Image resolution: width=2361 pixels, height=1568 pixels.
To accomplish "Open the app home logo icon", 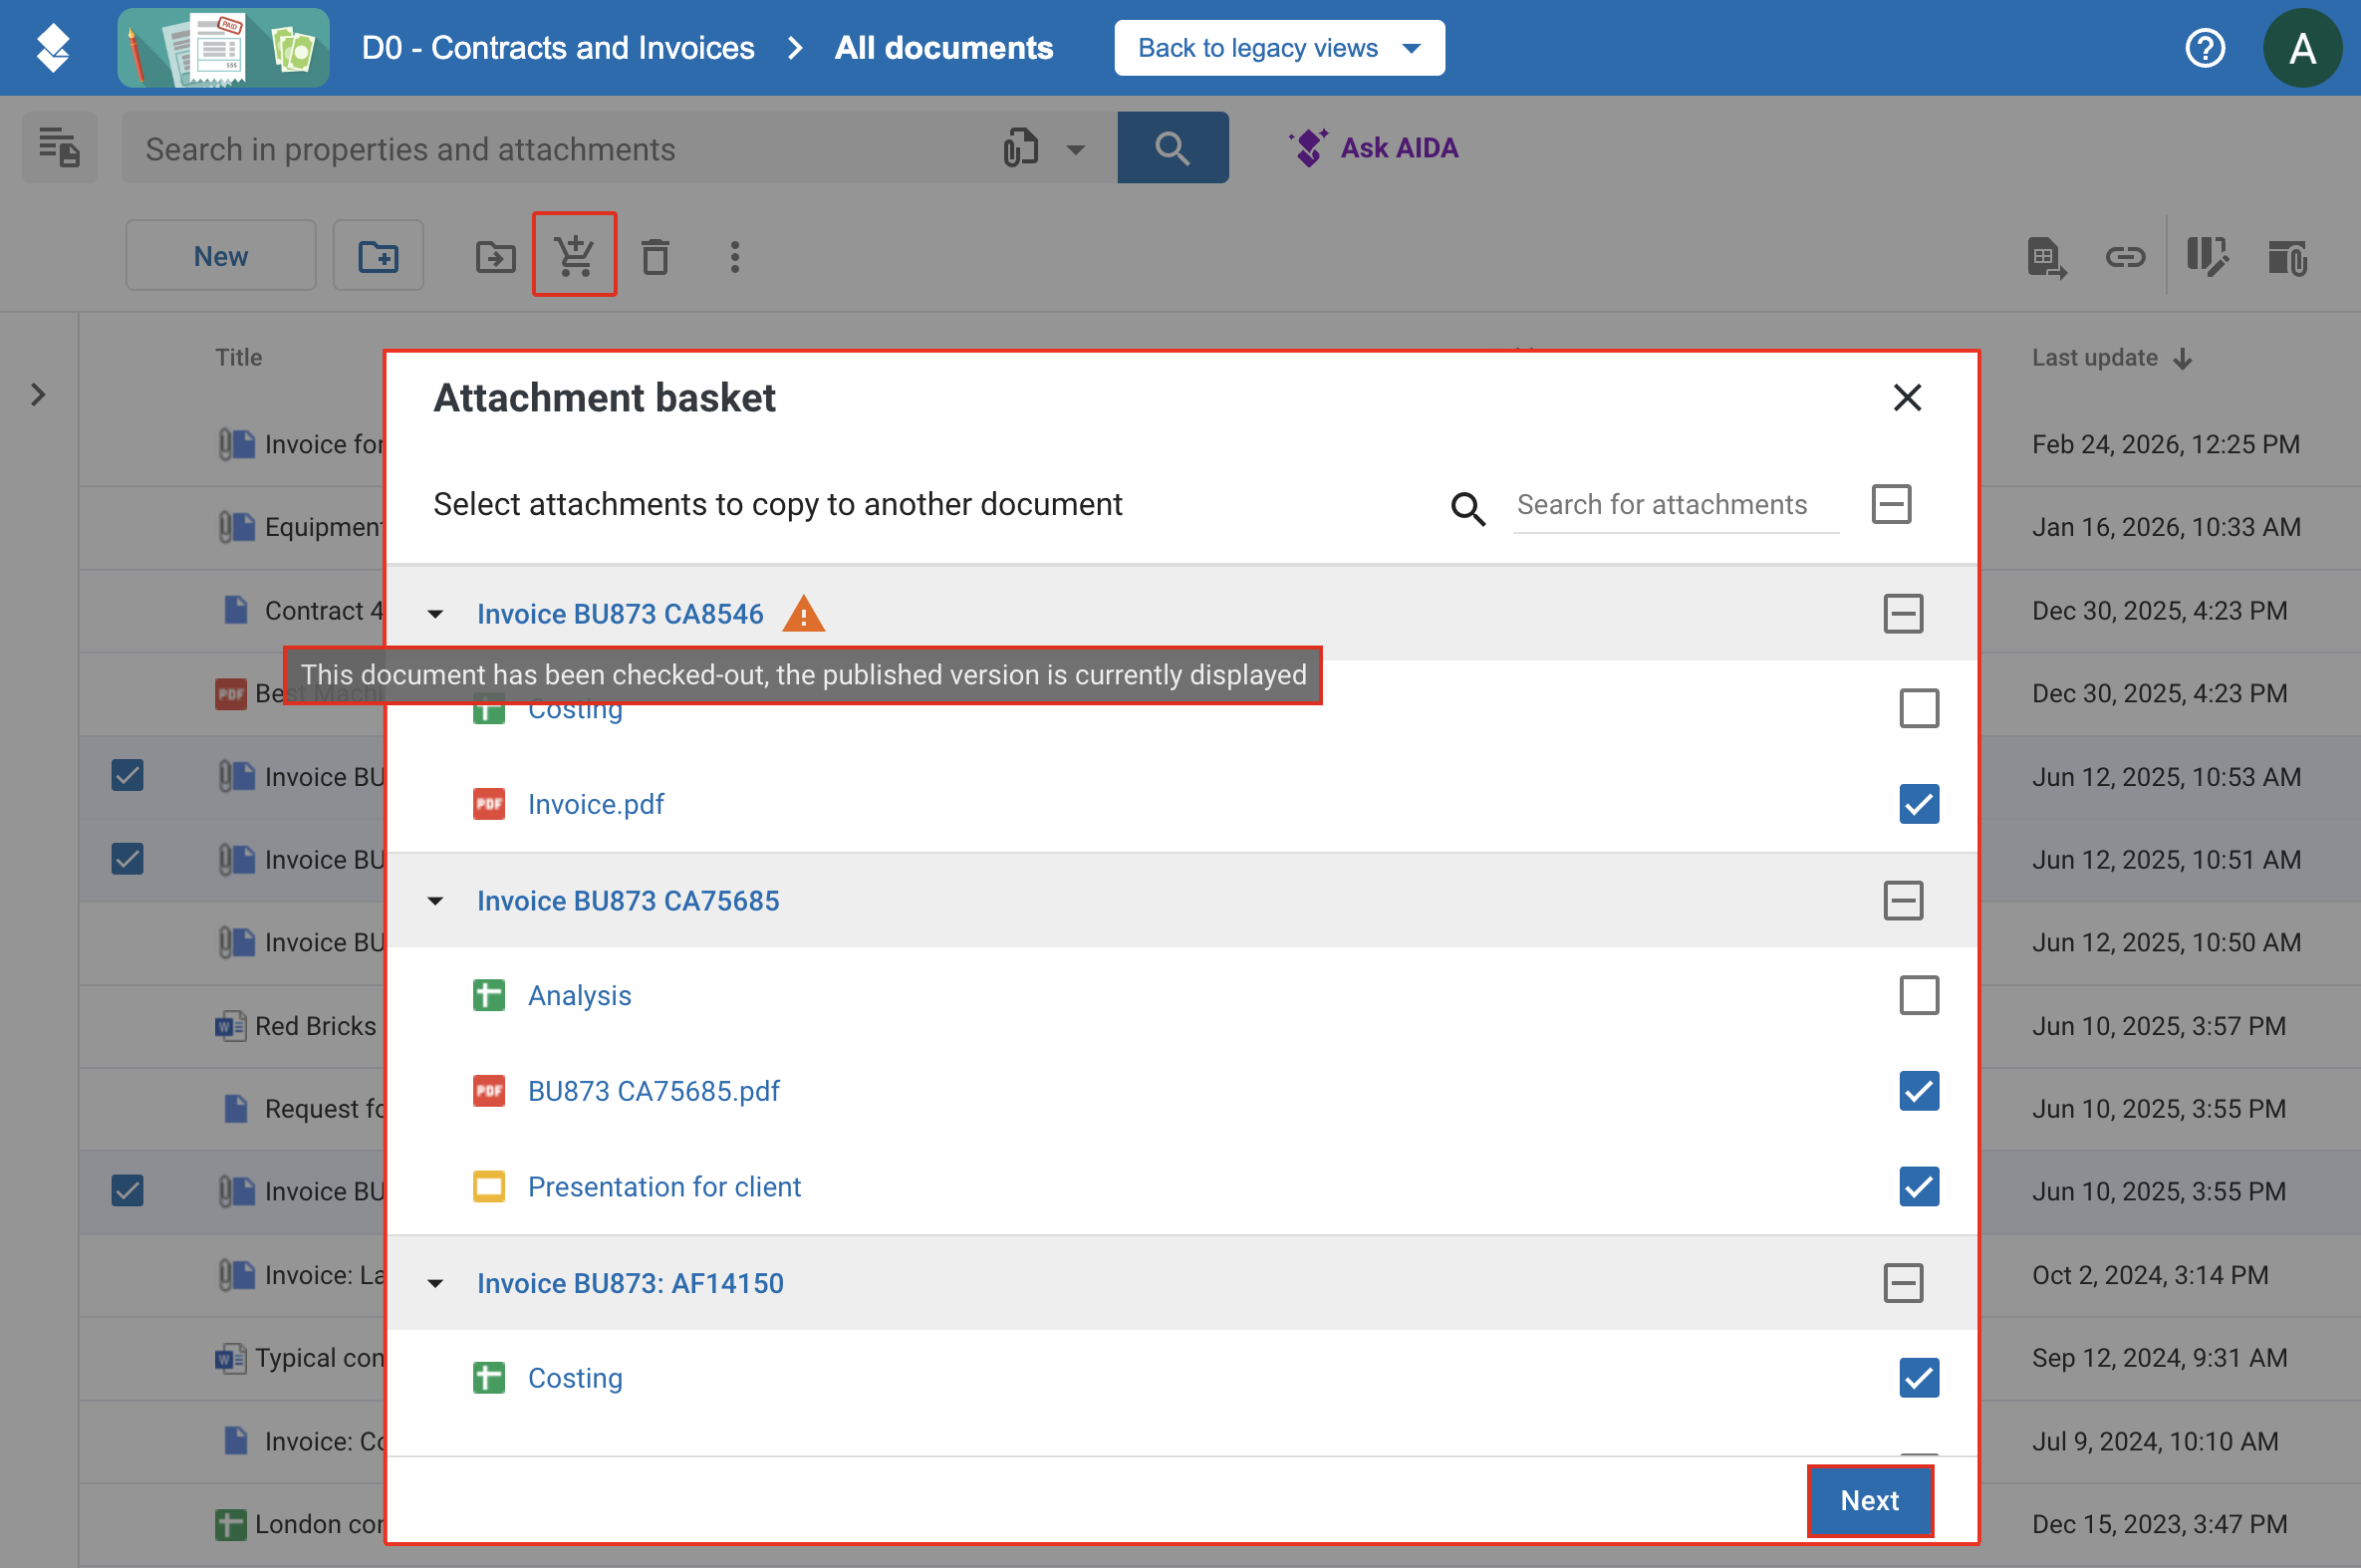I will click(x=52, y=48).
